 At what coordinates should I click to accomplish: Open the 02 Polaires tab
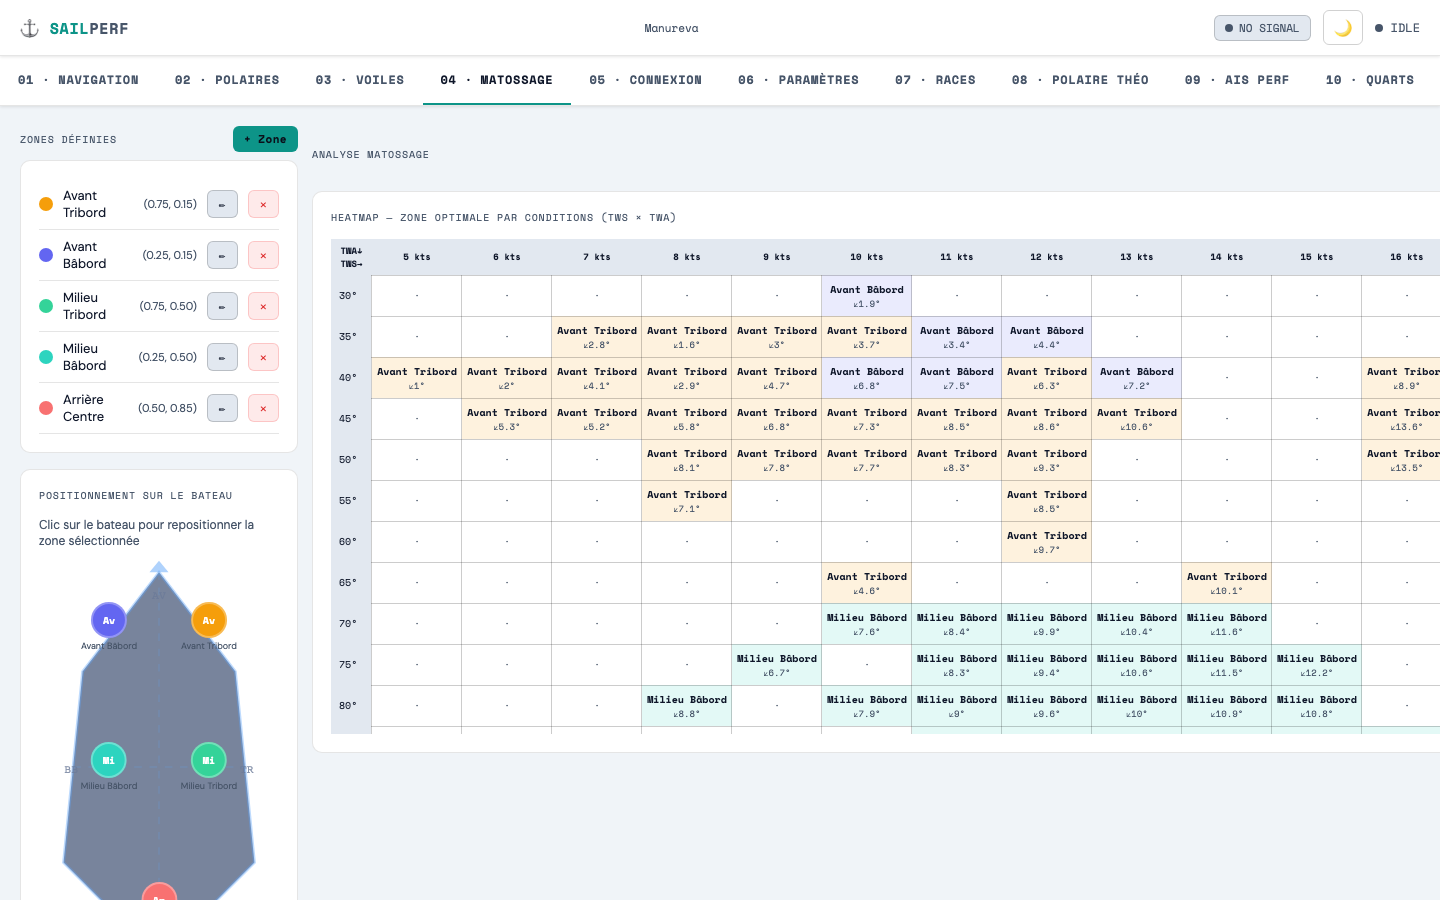pyautogui.click(x=227, y=80)
